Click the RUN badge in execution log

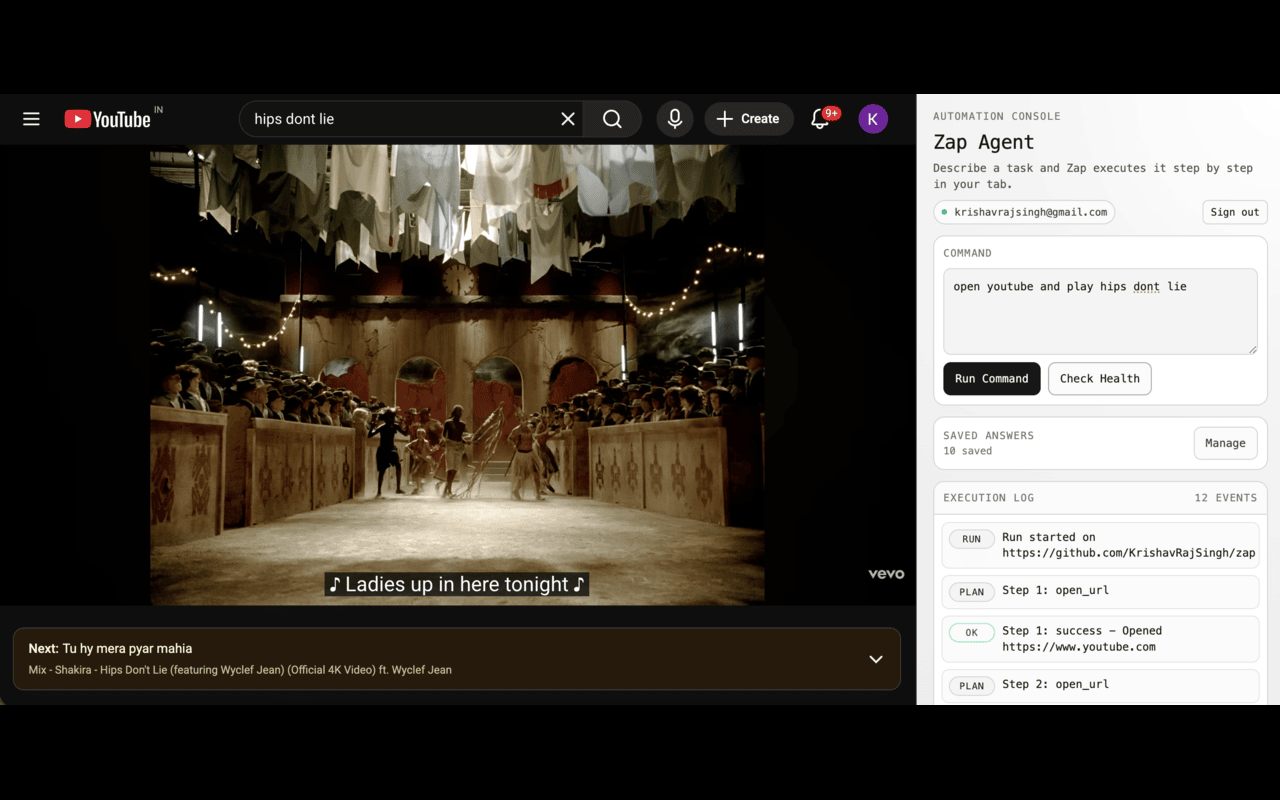tap(971, 539)
